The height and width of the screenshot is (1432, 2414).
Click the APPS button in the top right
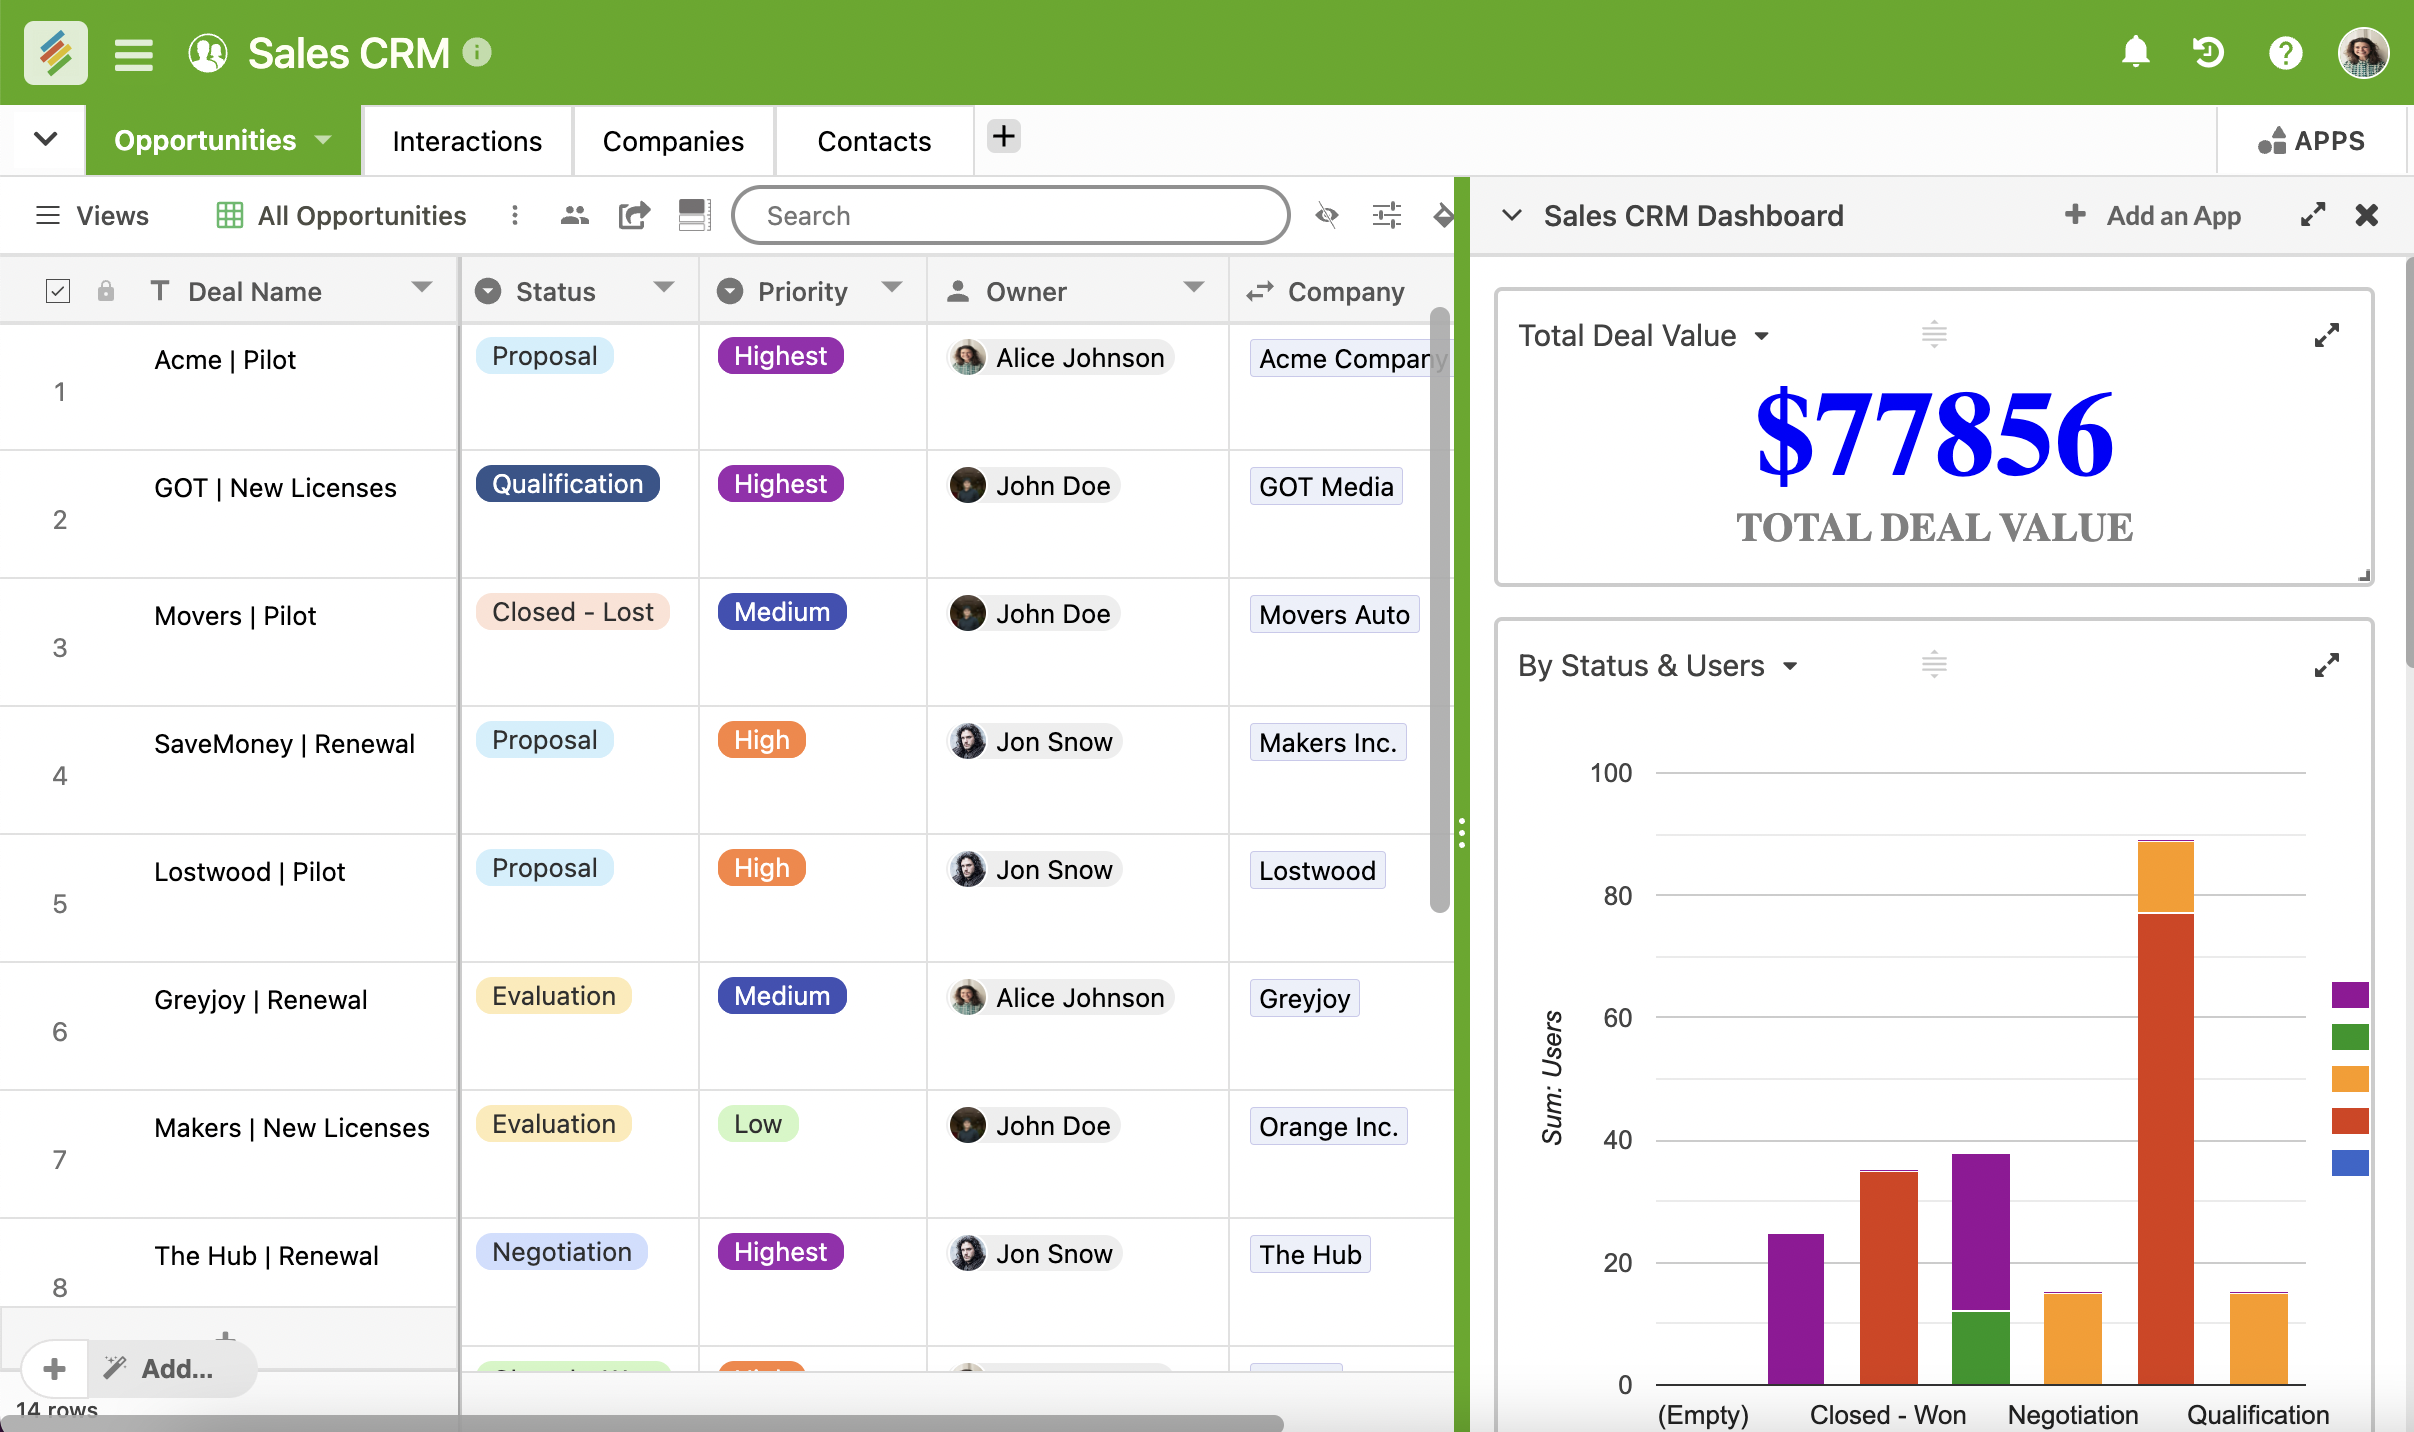pyautogui.click(x=2313, y=141)
